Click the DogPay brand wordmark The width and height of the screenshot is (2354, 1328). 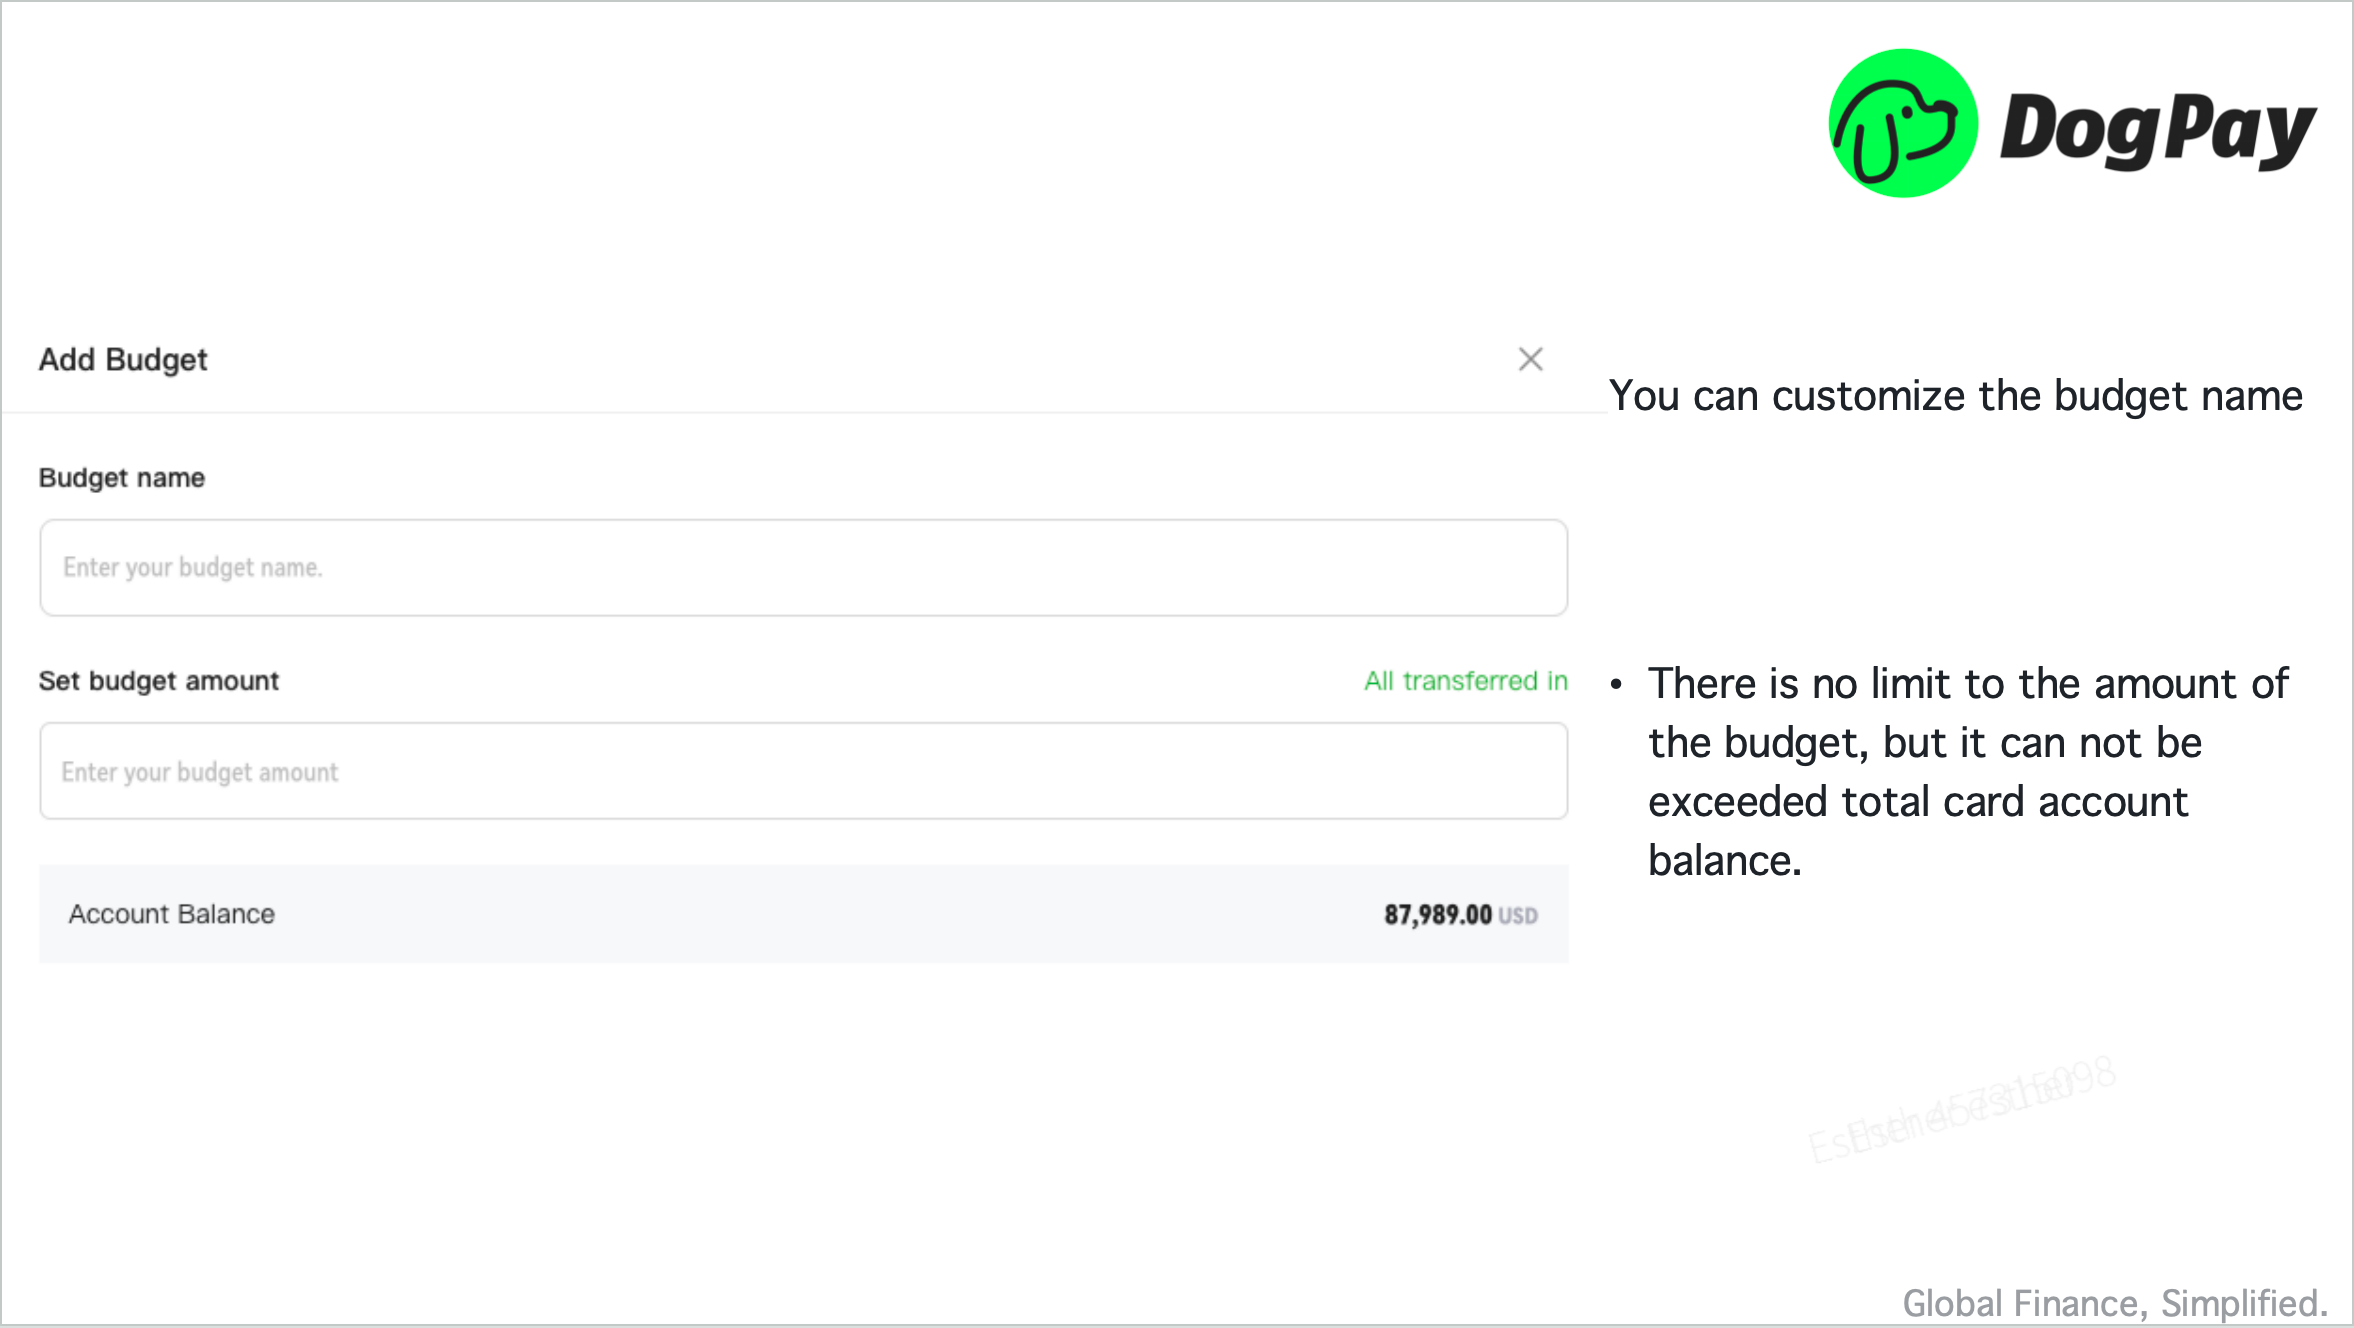click(x=2157, y=130)
